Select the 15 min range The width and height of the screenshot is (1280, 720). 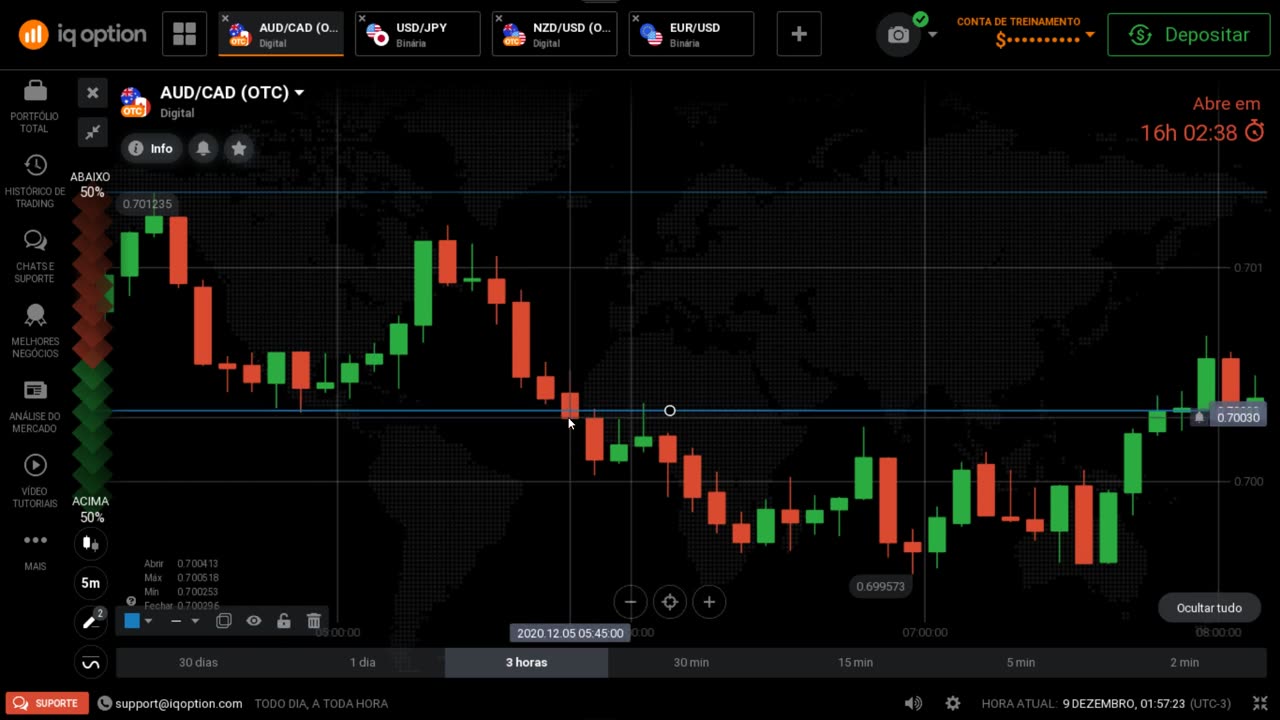(x=855, y=662)
